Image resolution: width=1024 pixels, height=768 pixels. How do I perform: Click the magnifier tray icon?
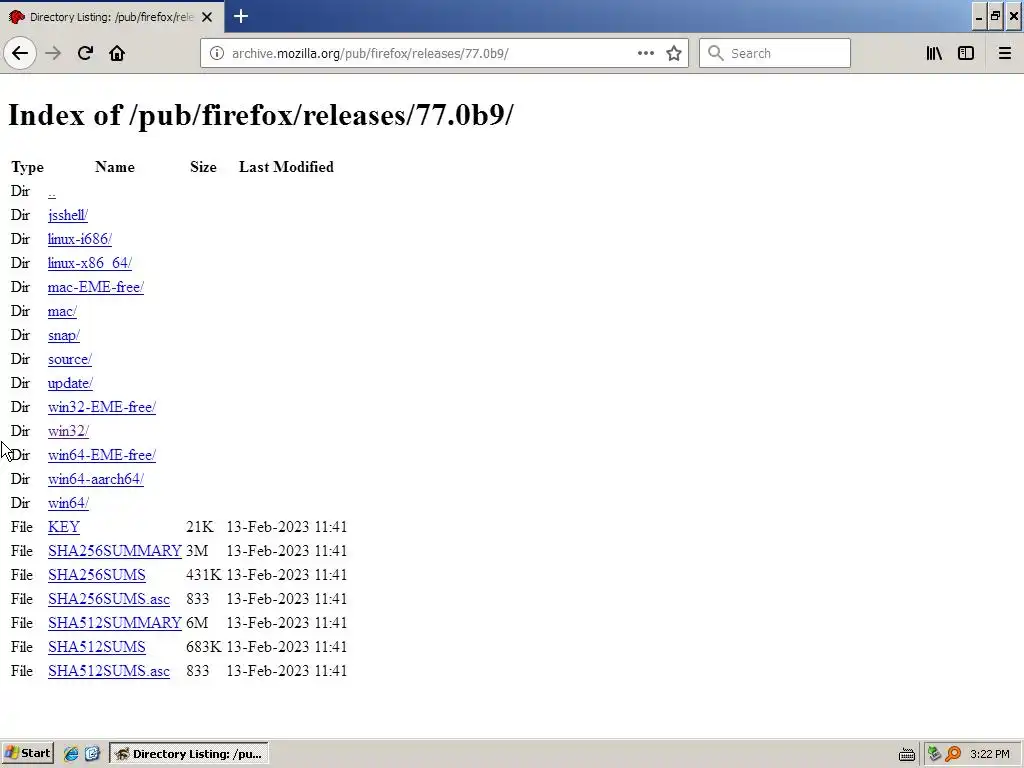[x=953, y=754]
